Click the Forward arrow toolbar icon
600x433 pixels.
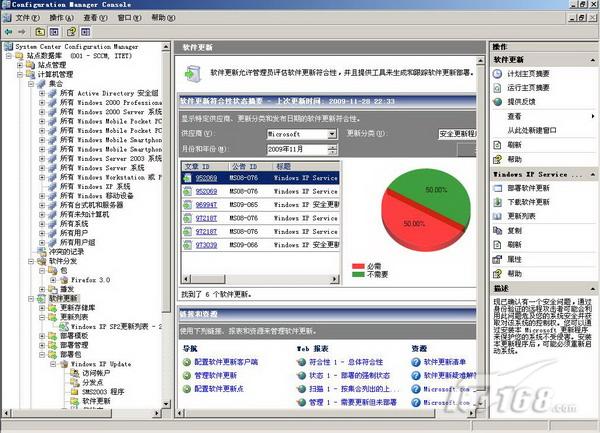click(22, 32)
